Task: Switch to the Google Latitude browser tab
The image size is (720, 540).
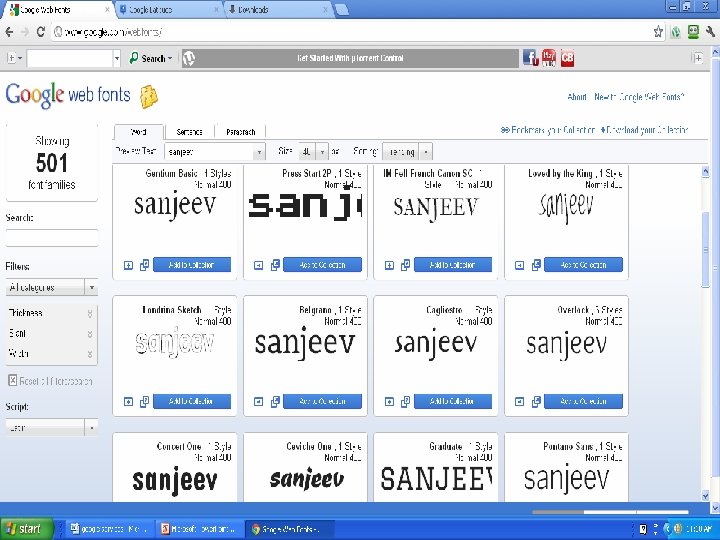Action: click(x=168, y=9)
